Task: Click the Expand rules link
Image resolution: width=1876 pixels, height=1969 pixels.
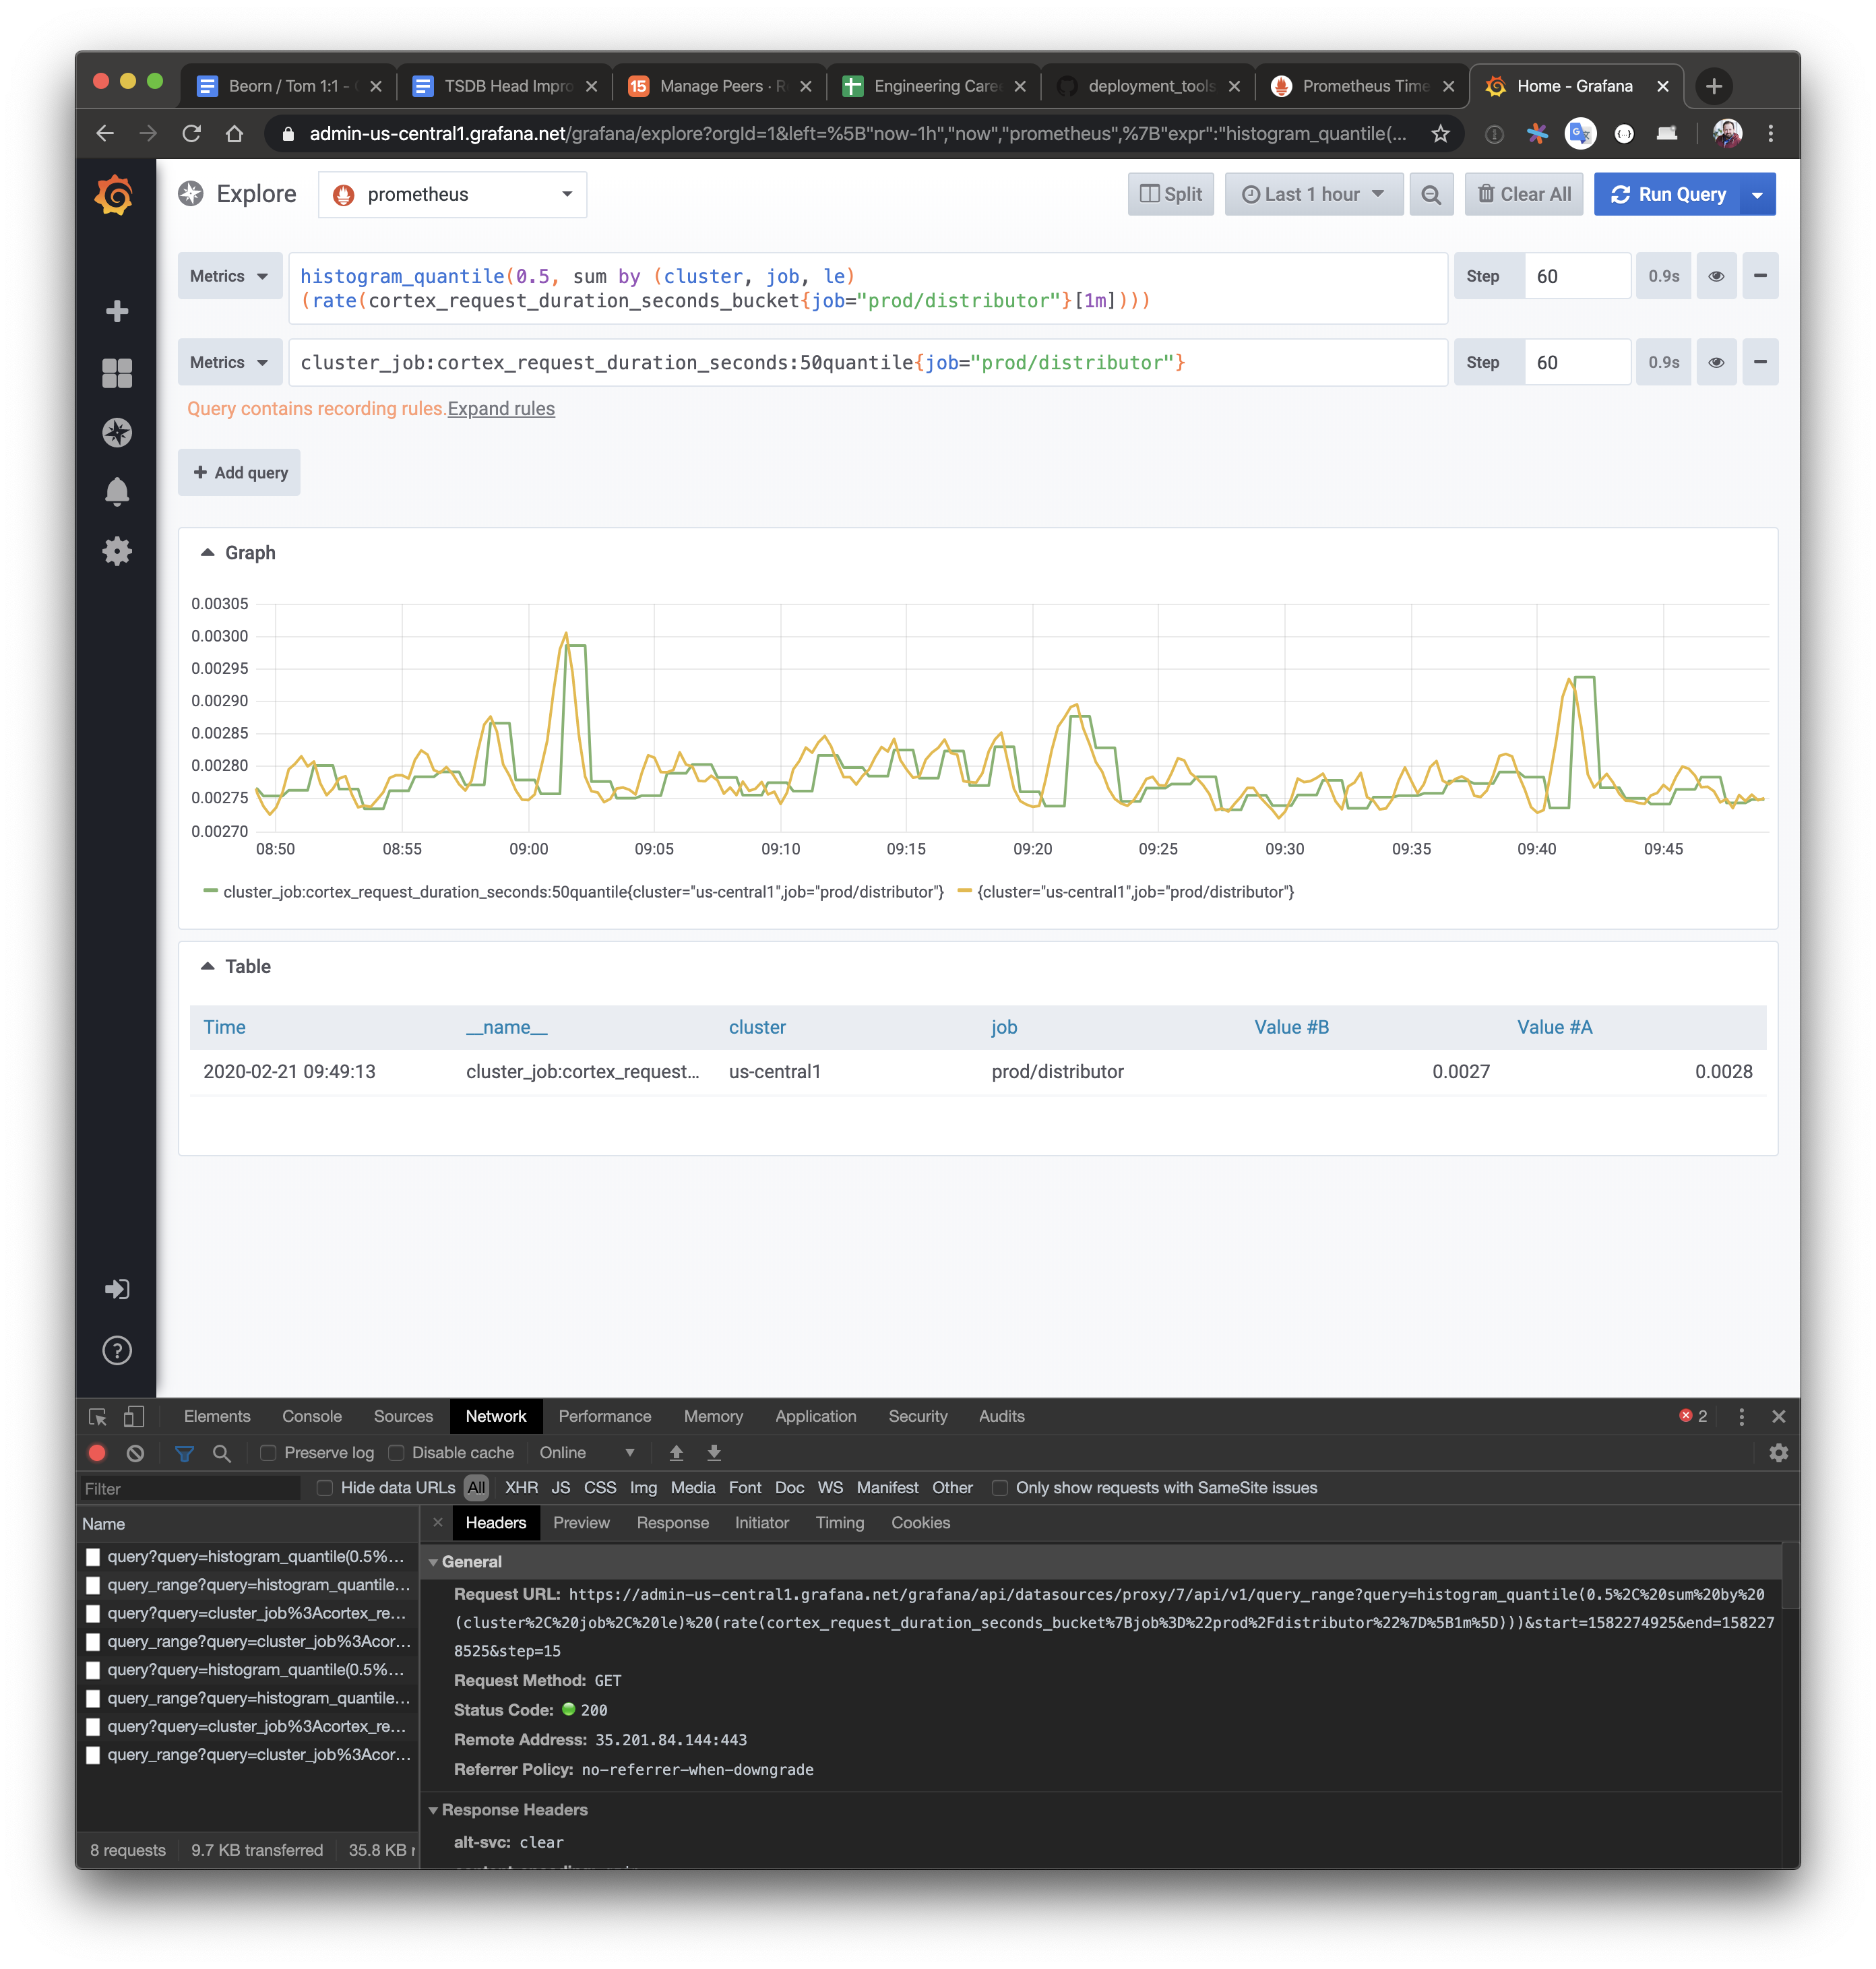Action: click(x=501, y=408)
